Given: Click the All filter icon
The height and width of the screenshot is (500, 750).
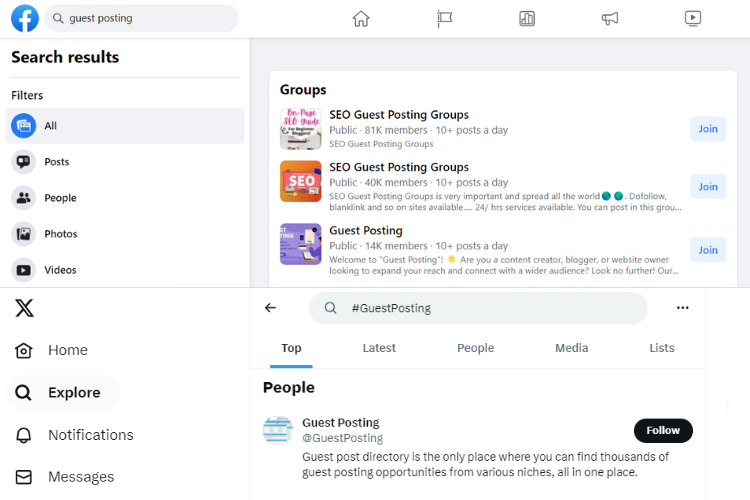Looking at the screenshot, I should 23,125.
